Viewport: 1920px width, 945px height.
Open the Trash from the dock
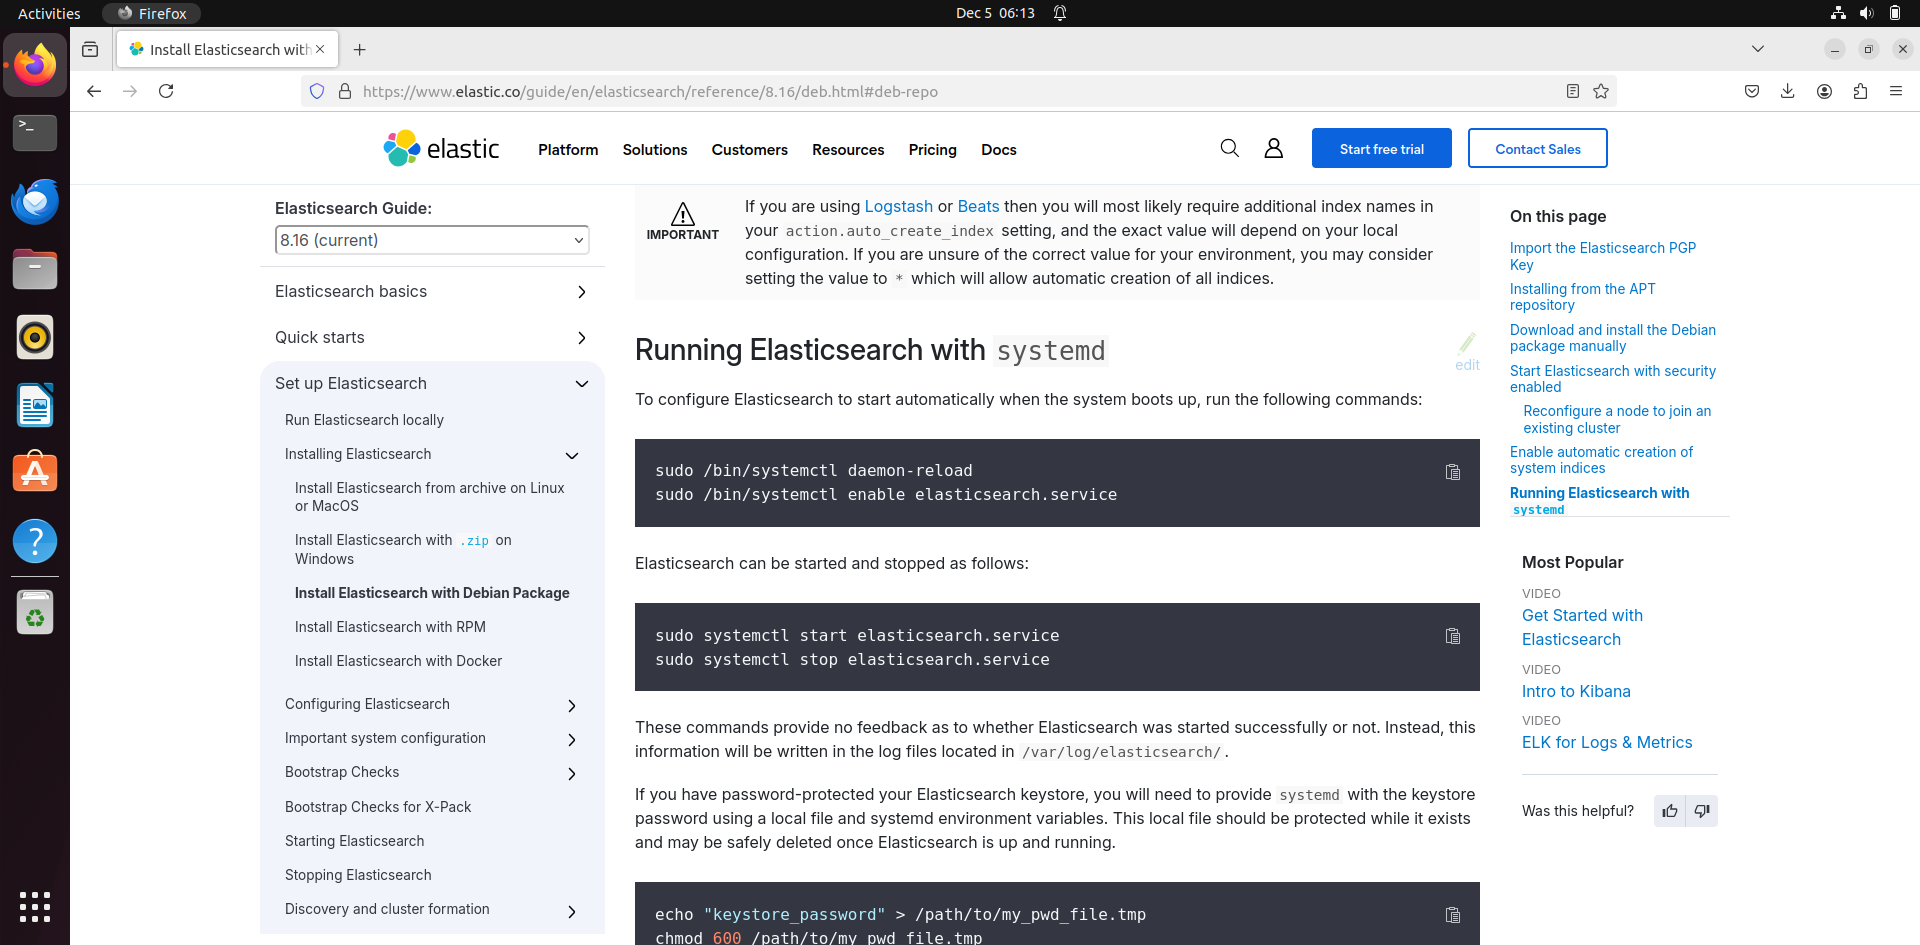pos(35,612)
